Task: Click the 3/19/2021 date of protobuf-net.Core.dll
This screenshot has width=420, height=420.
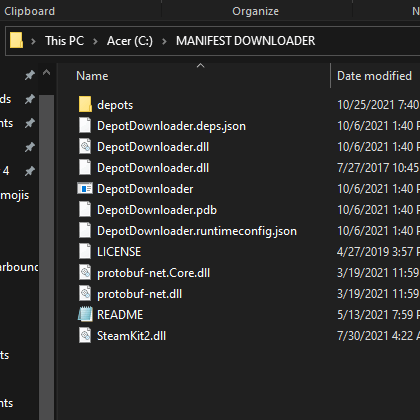Action: pos(378,273)
